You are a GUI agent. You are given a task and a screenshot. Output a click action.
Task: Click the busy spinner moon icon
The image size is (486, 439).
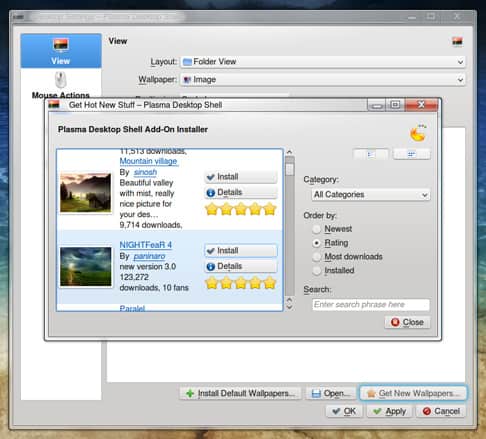(418, 133)
